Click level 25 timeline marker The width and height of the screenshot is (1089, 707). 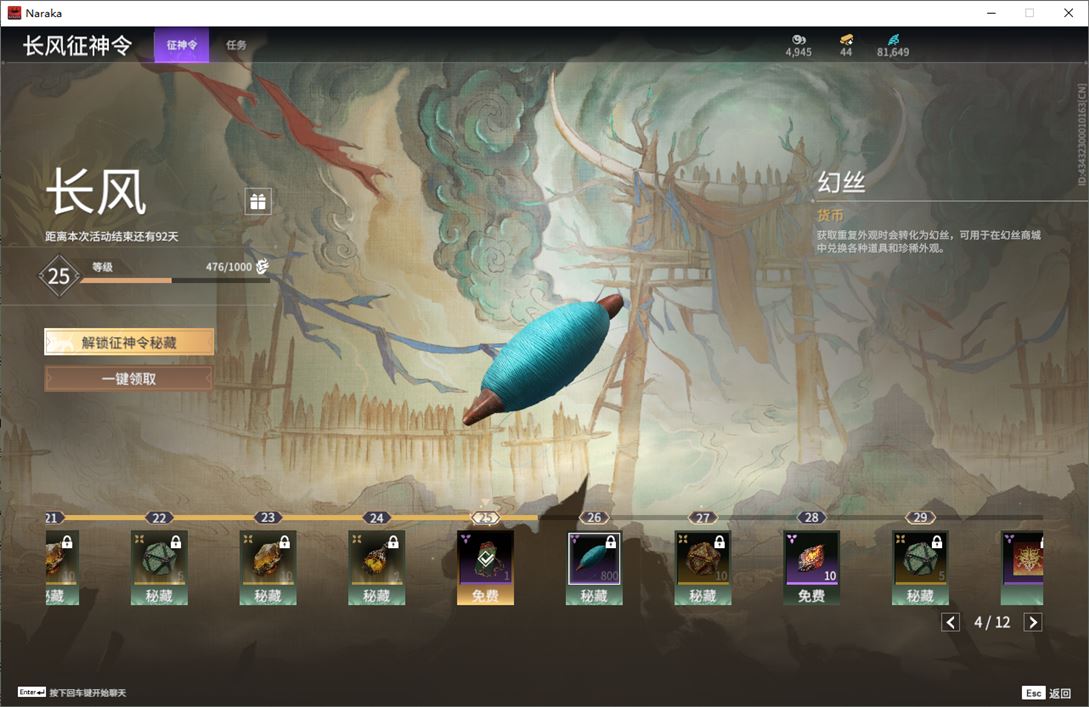[x=485, y=517]
